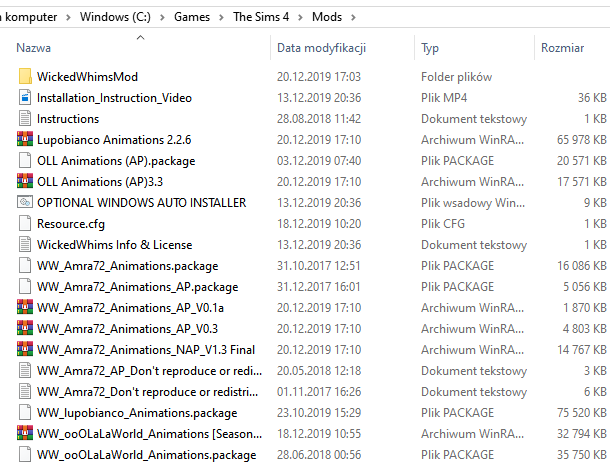
Task: Click the size value 75 520 KB
Action: pyautogui.click(x=582, y=413)
